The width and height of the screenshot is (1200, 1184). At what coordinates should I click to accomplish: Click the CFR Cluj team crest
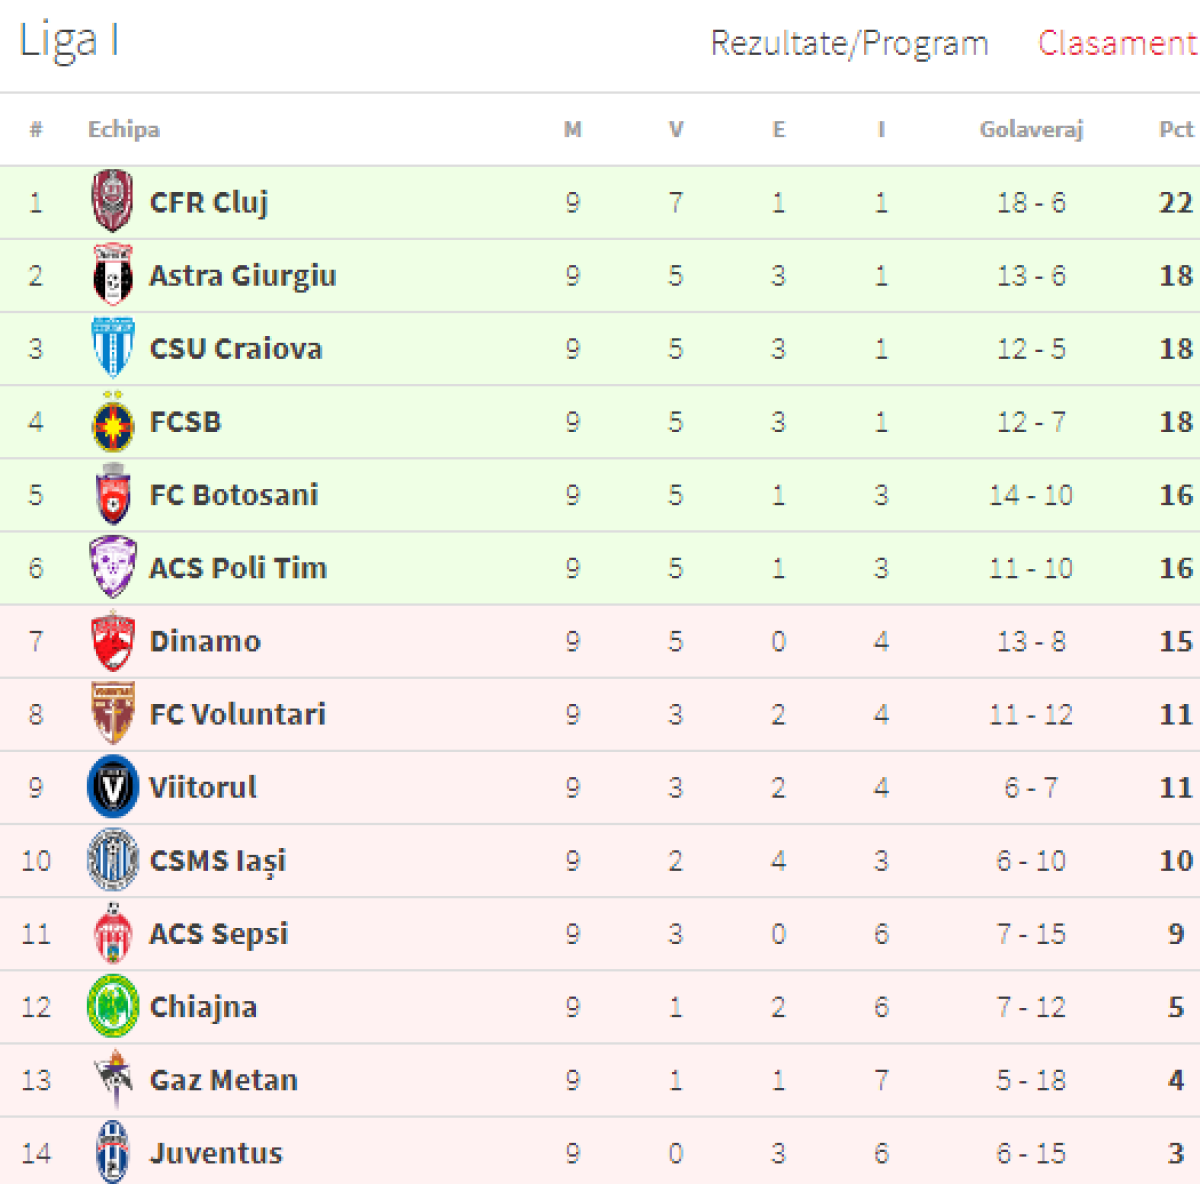tap(113, 202)
